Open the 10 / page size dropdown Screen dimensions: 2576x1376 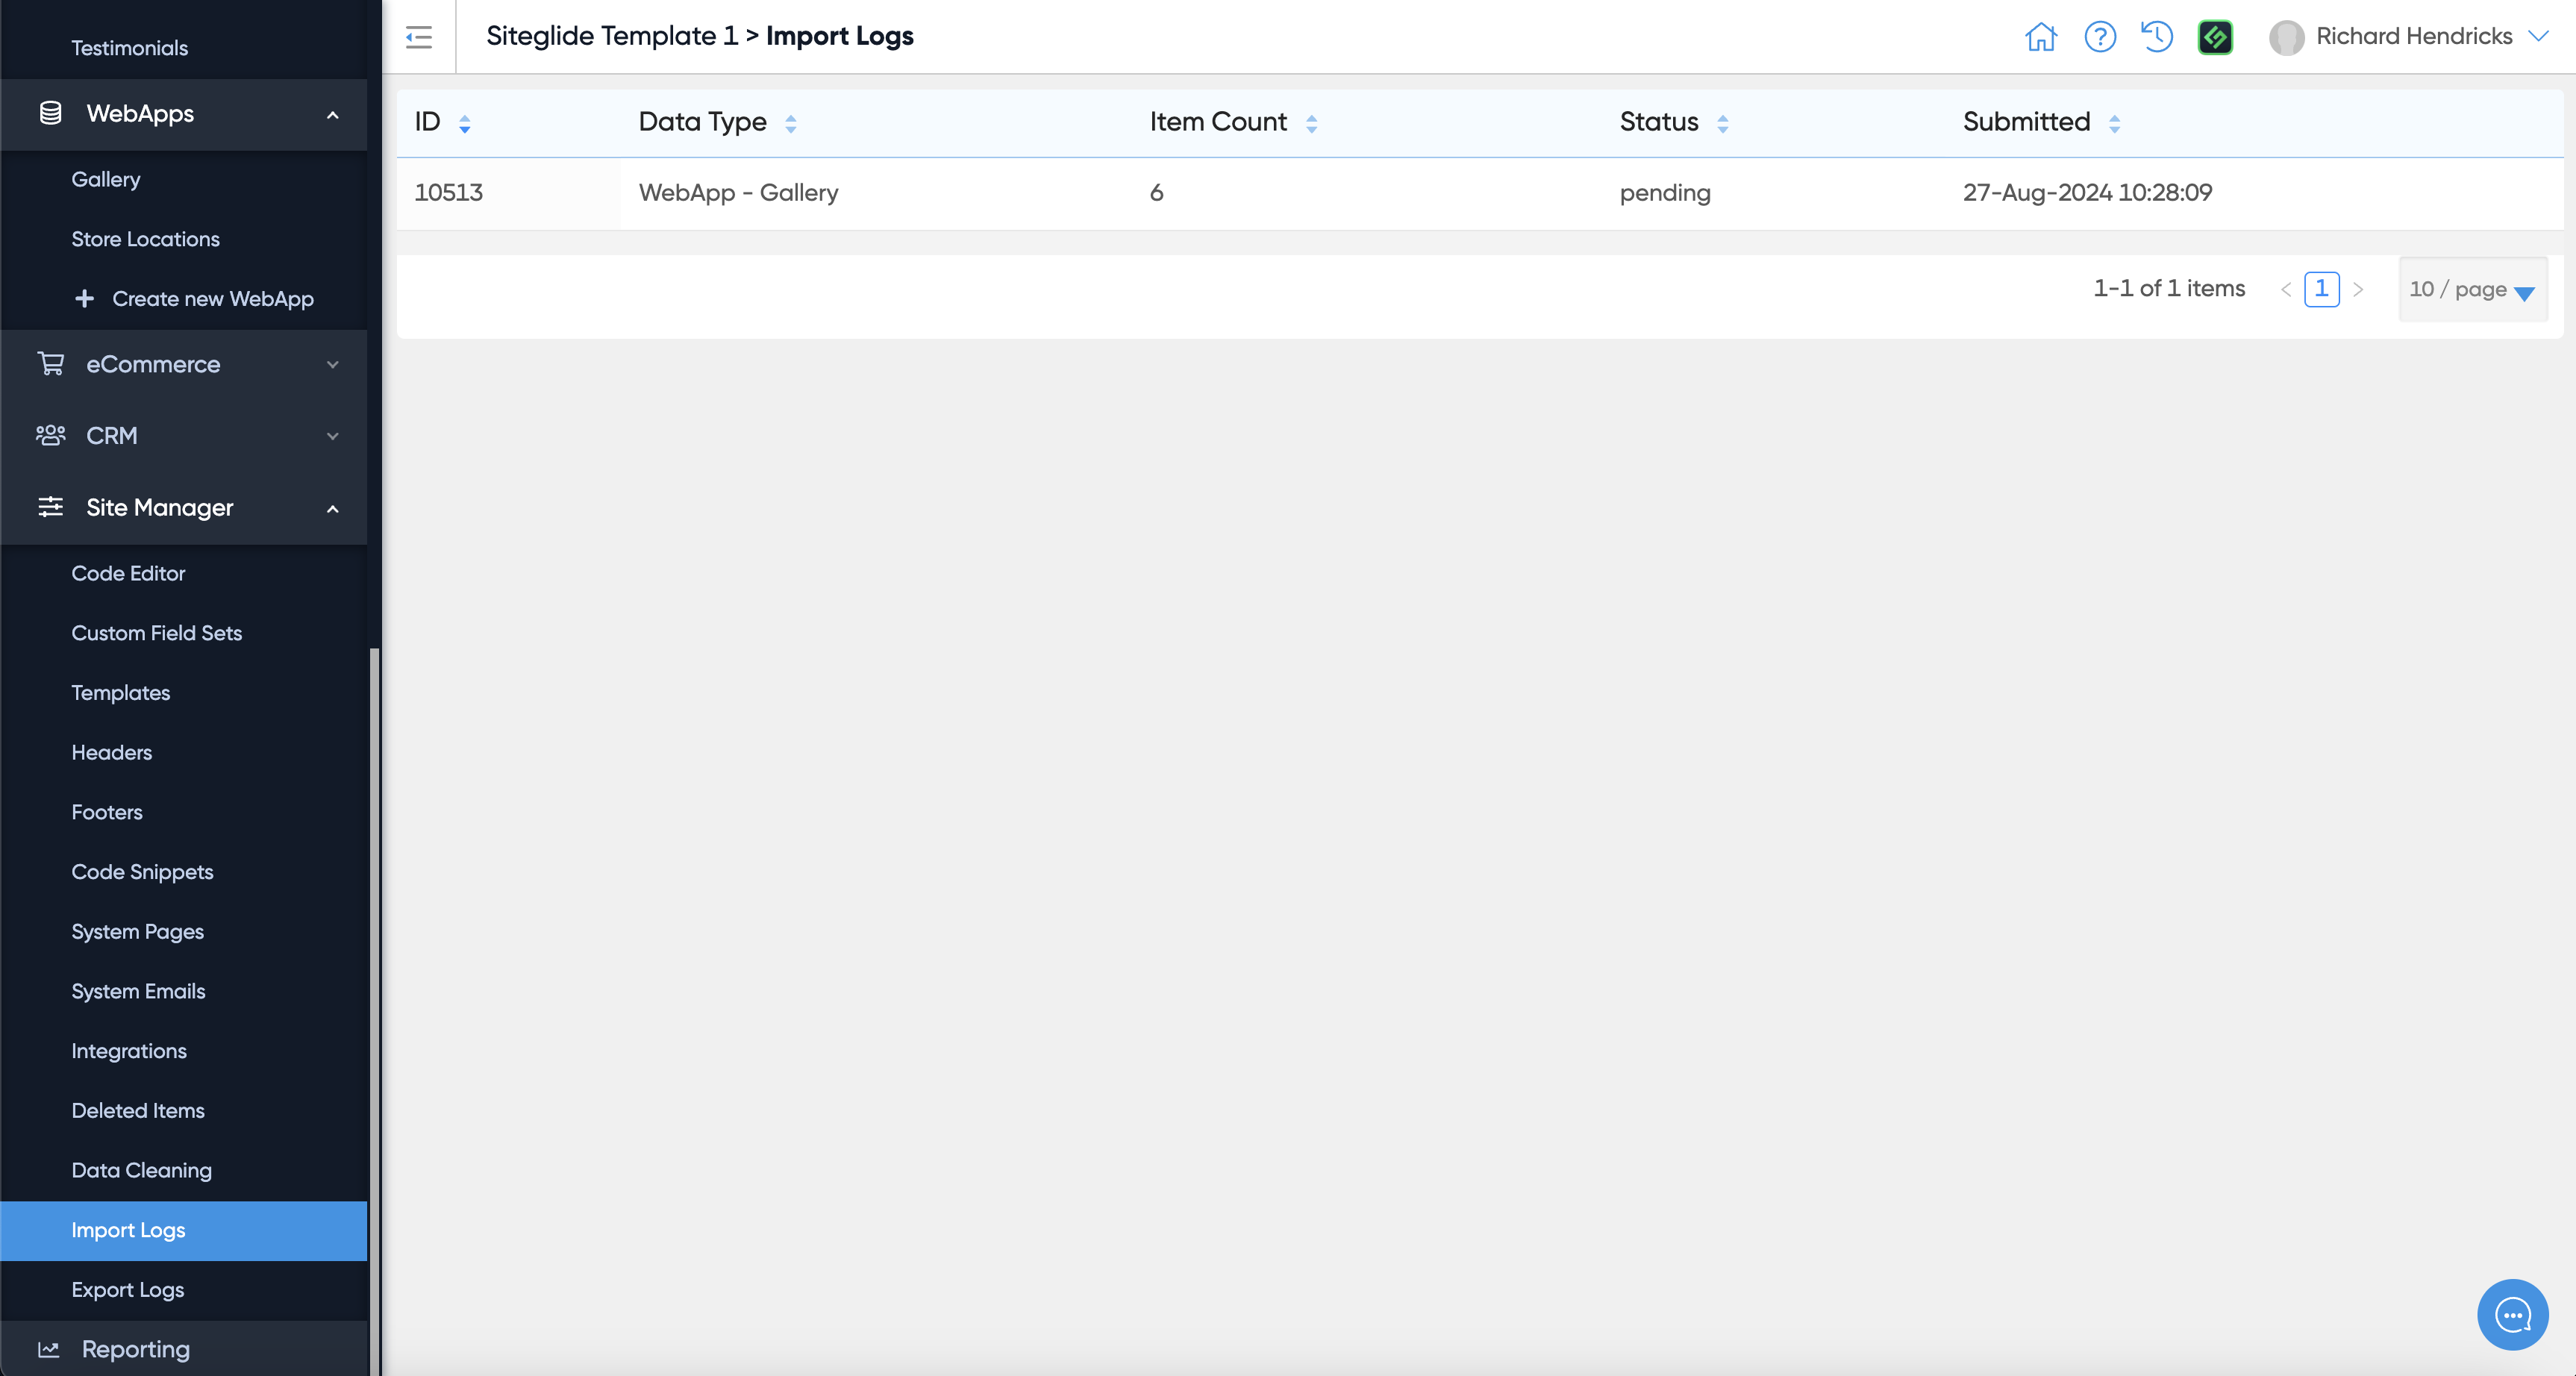click(x=2472, y=290)
